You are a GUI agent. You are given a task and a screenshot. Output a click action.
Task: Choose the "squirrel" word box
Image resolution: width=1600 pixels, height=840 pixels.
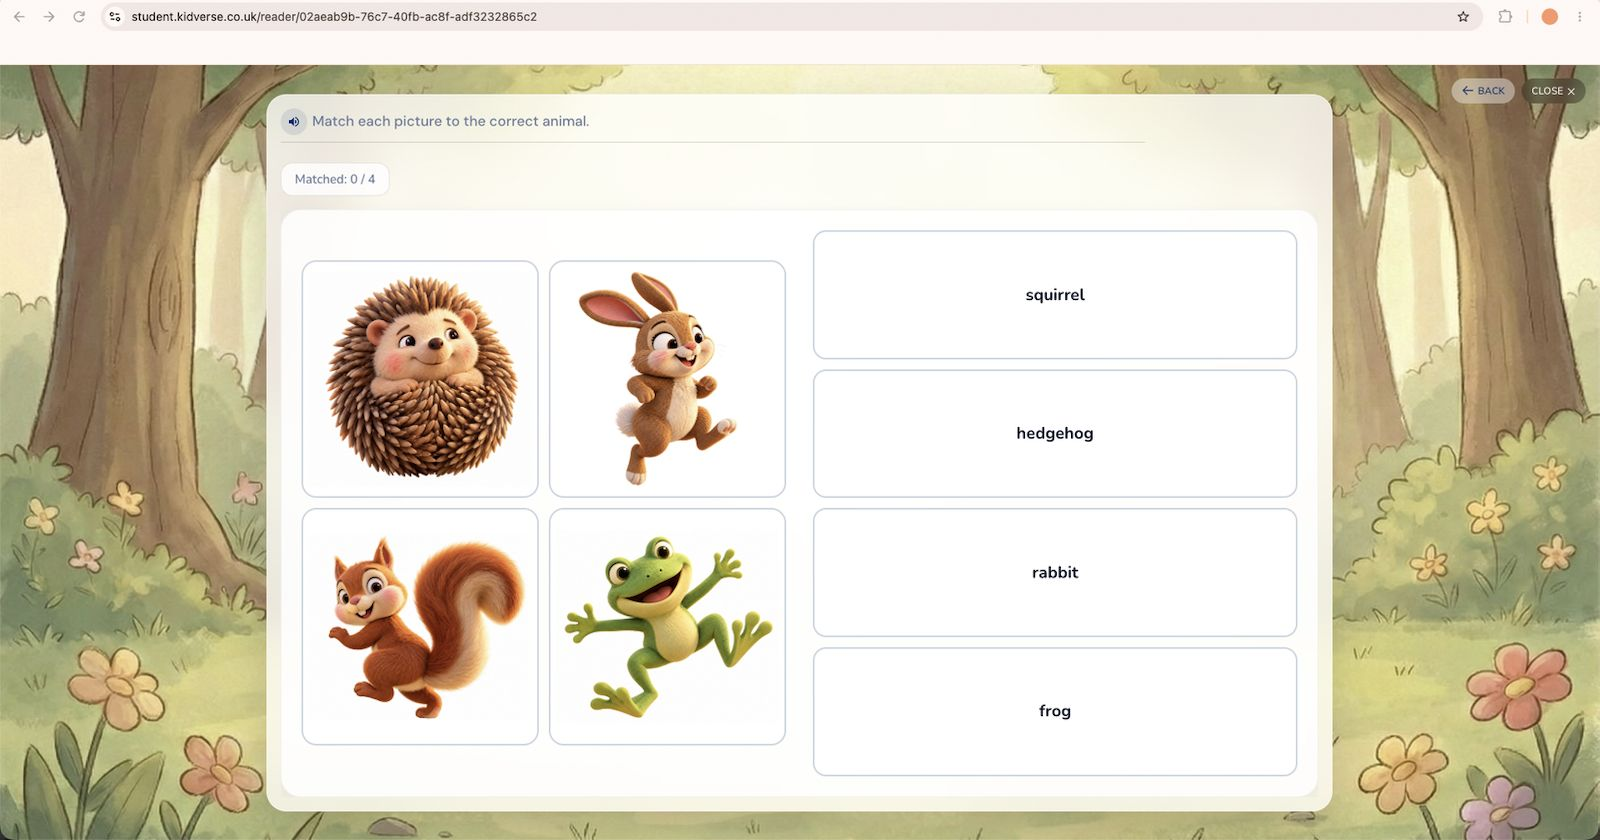[x=1055, y=295]
